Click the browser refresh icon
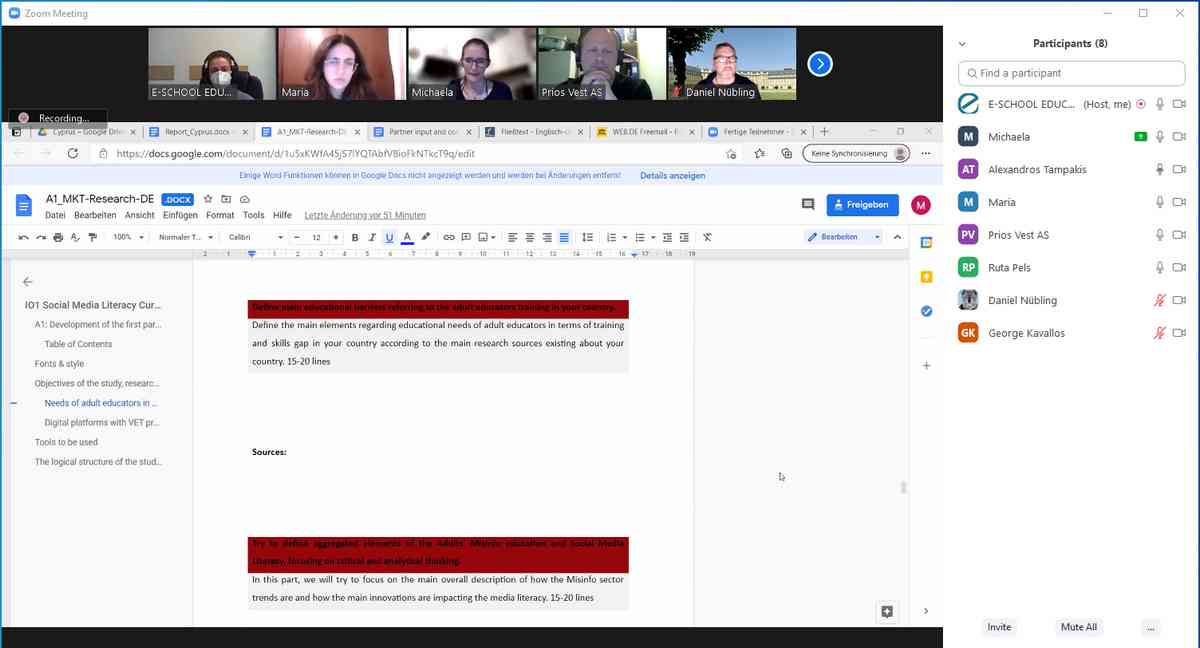Image resolution: width=1200 pixels, height=648 pixels. 72,153
